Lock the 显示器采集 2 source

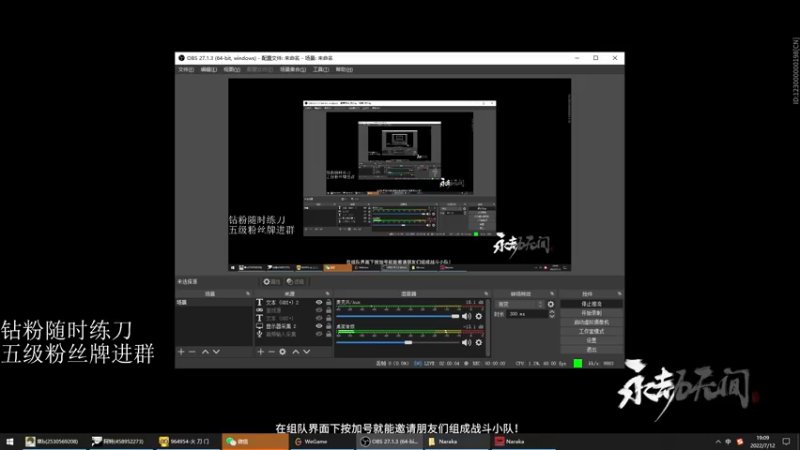329,326
